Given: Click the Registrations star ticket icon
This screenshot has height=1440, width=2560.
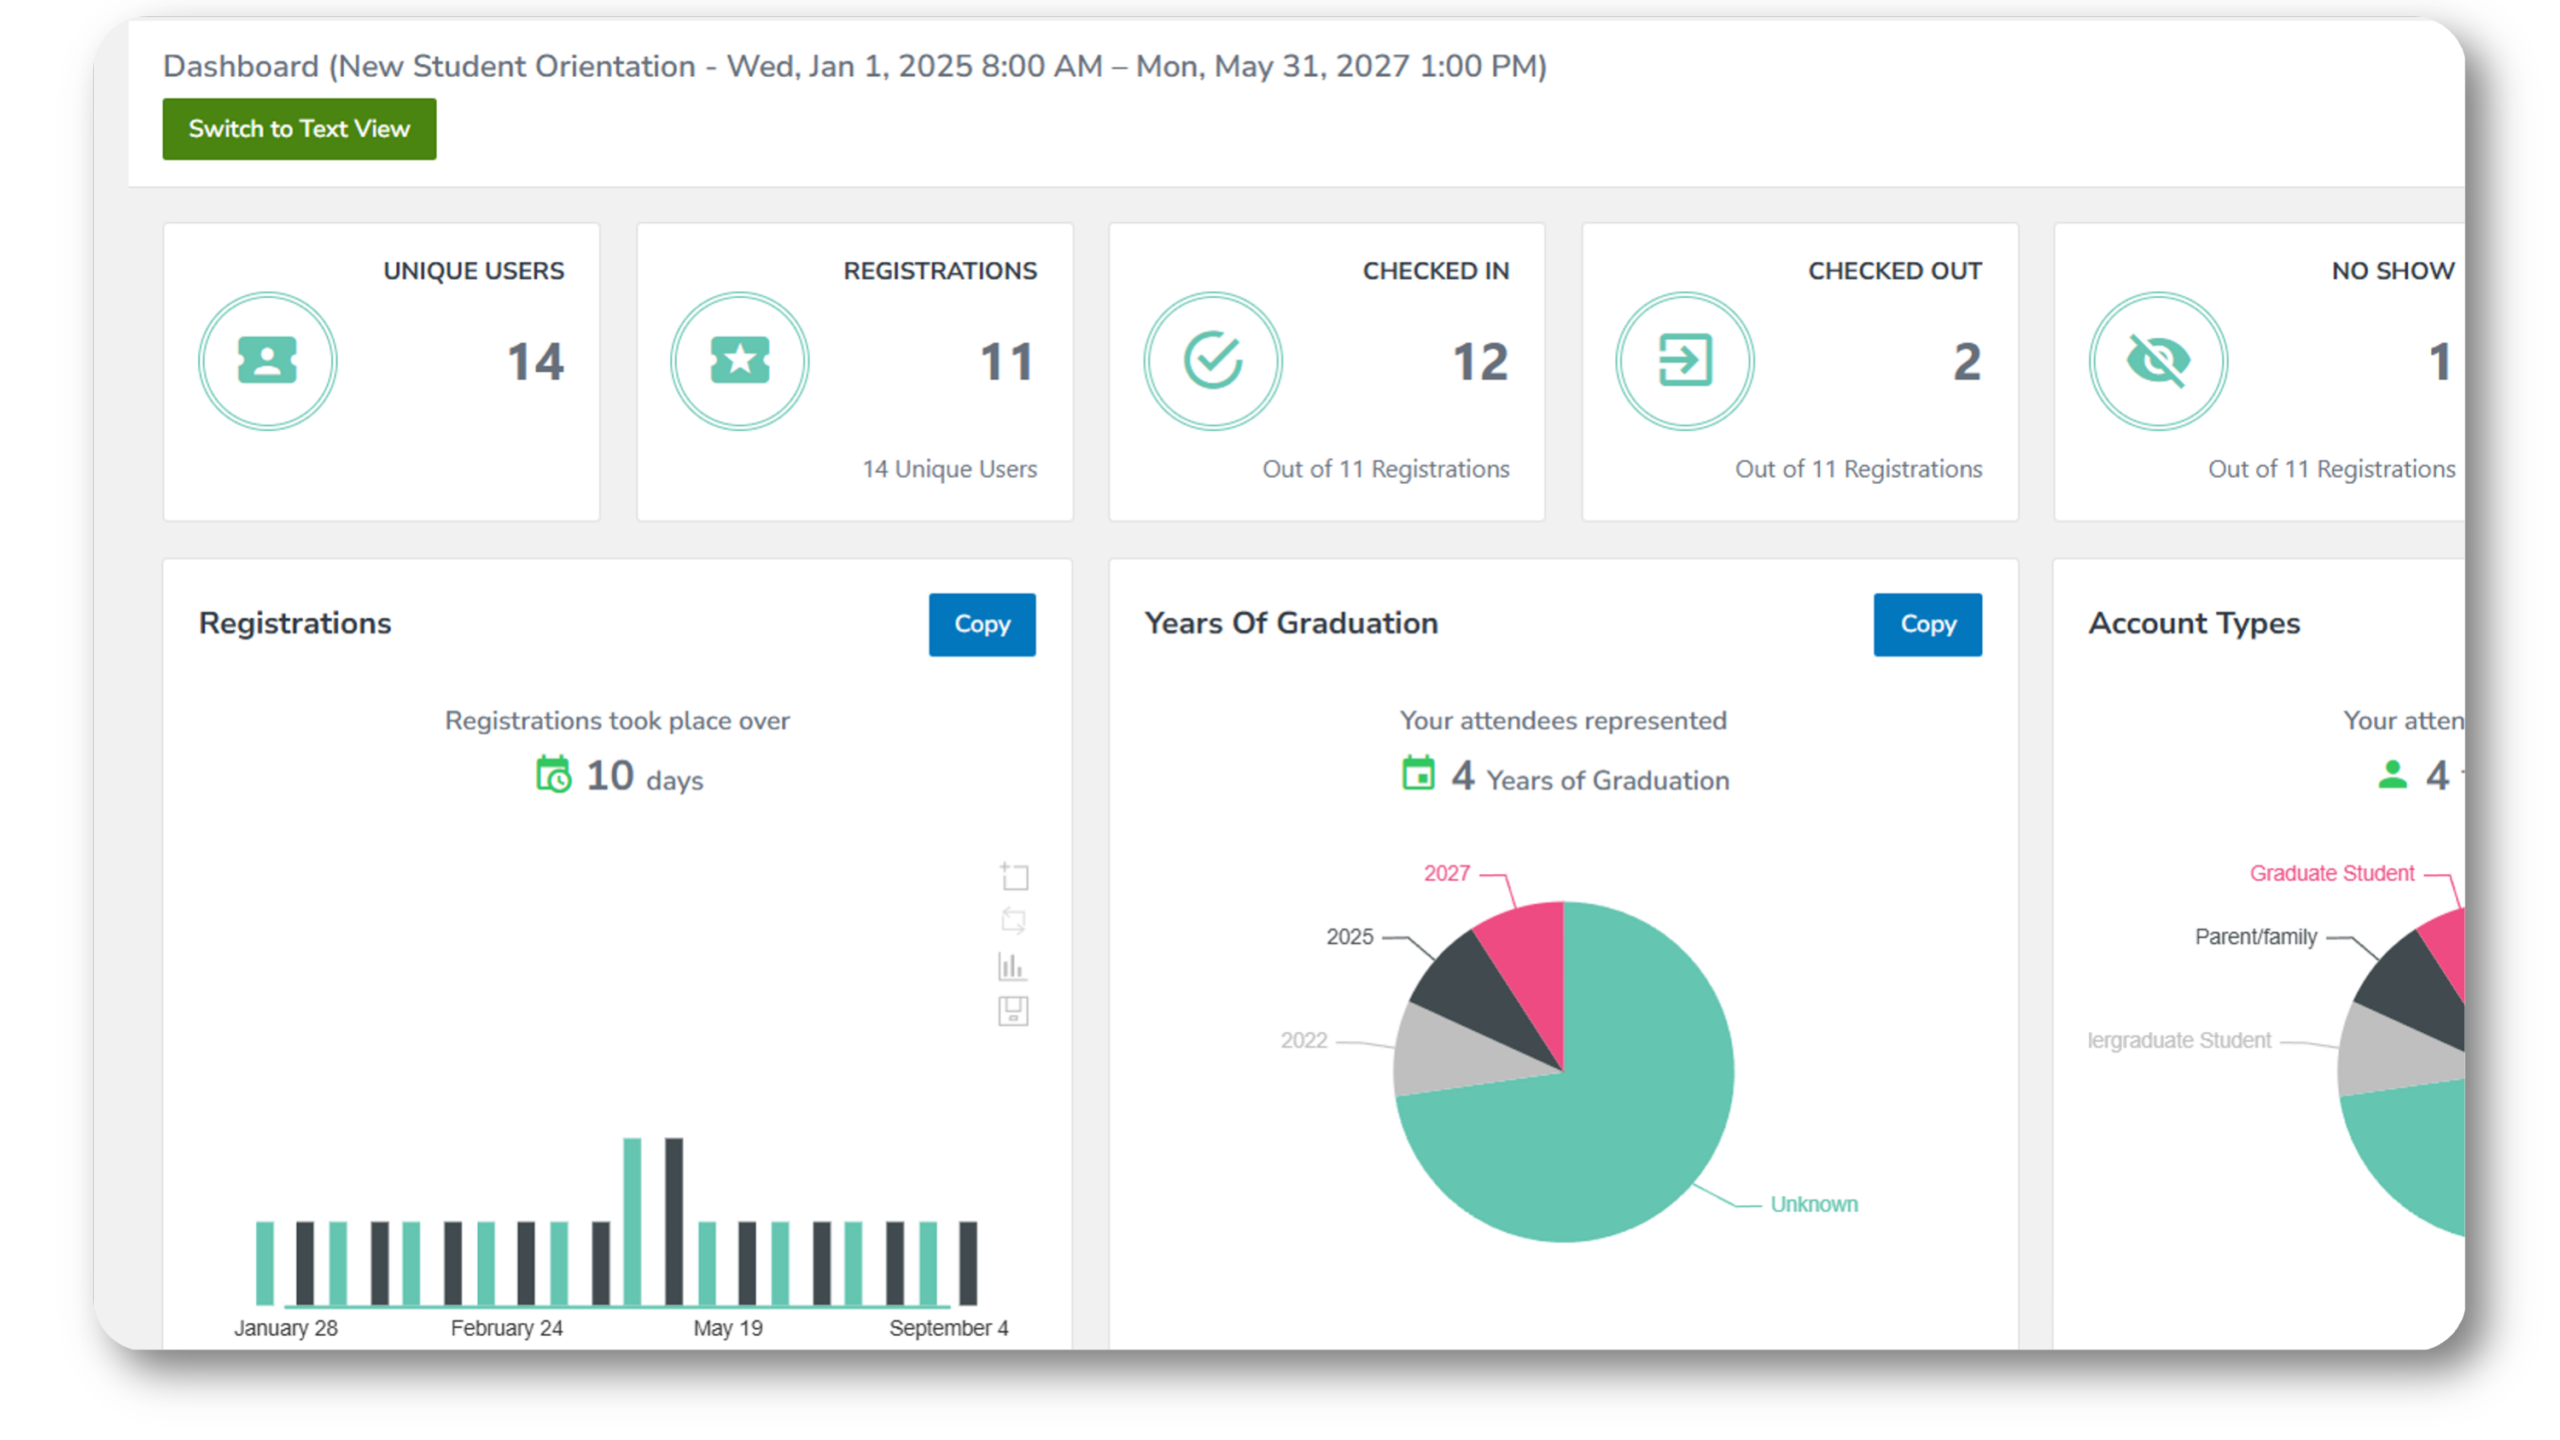Looking at the screenshot, I should point(740,361).
